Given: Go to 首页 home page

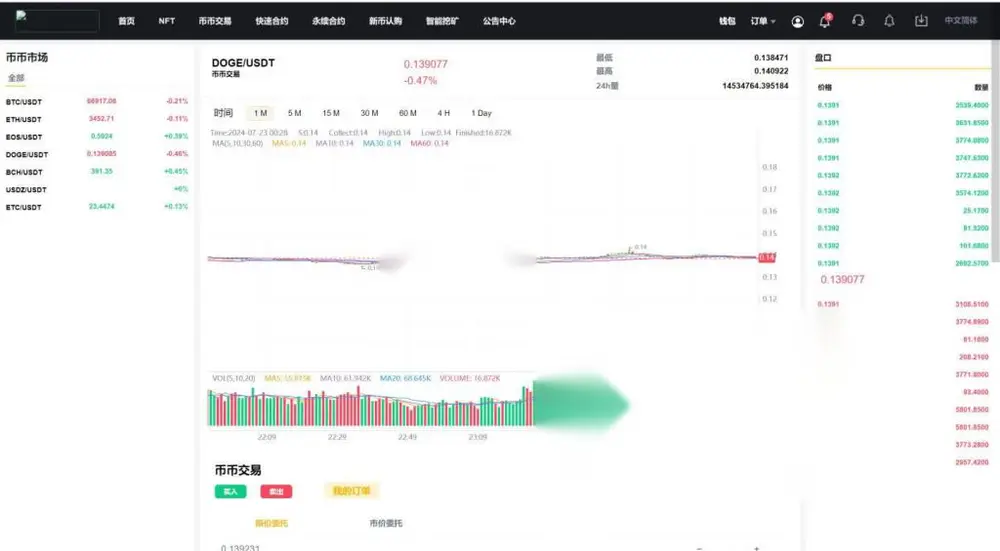Looking at the screenshot, I should [x=126, y=21].
